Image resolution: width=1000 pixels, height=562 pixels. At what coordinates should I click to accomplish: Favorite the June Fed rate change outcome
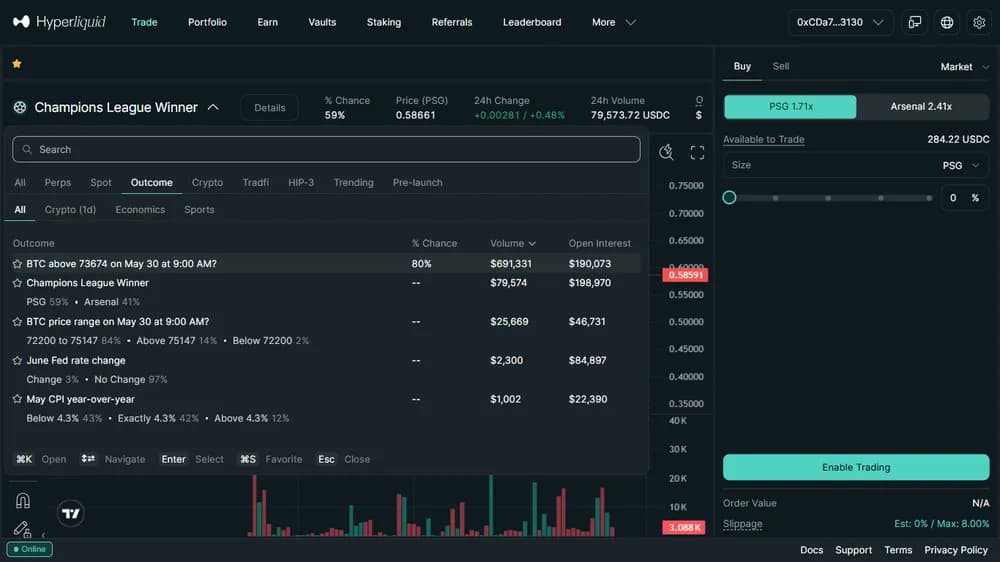coord(17,360)
